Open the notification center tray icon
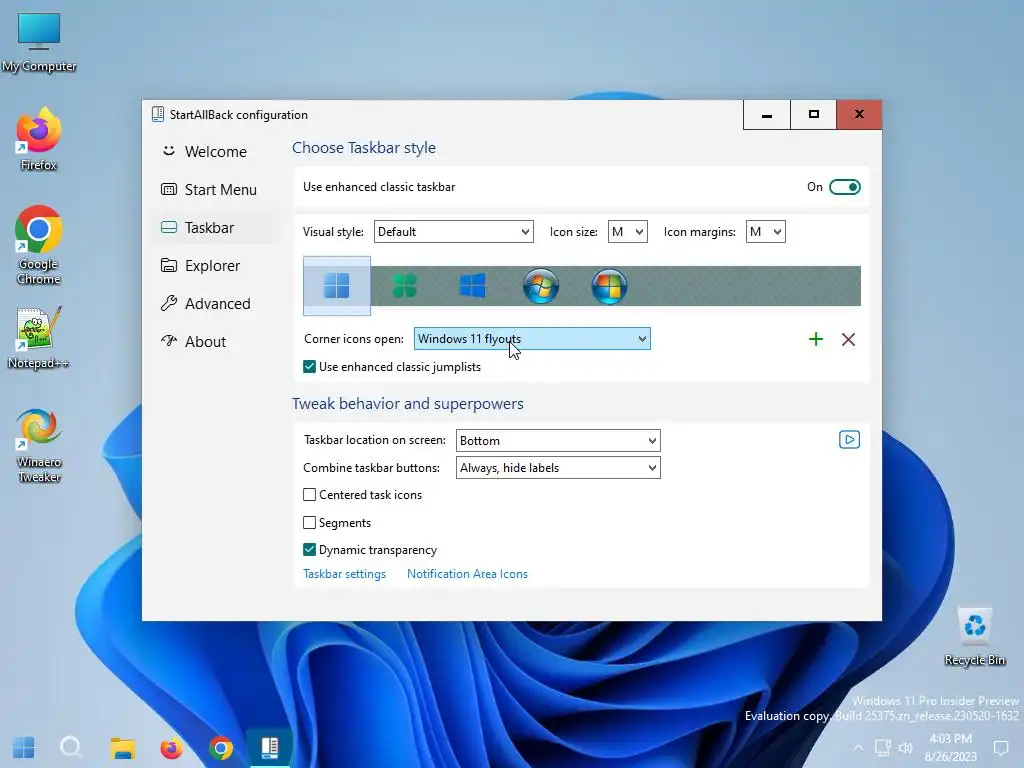 click(1000, 748)
